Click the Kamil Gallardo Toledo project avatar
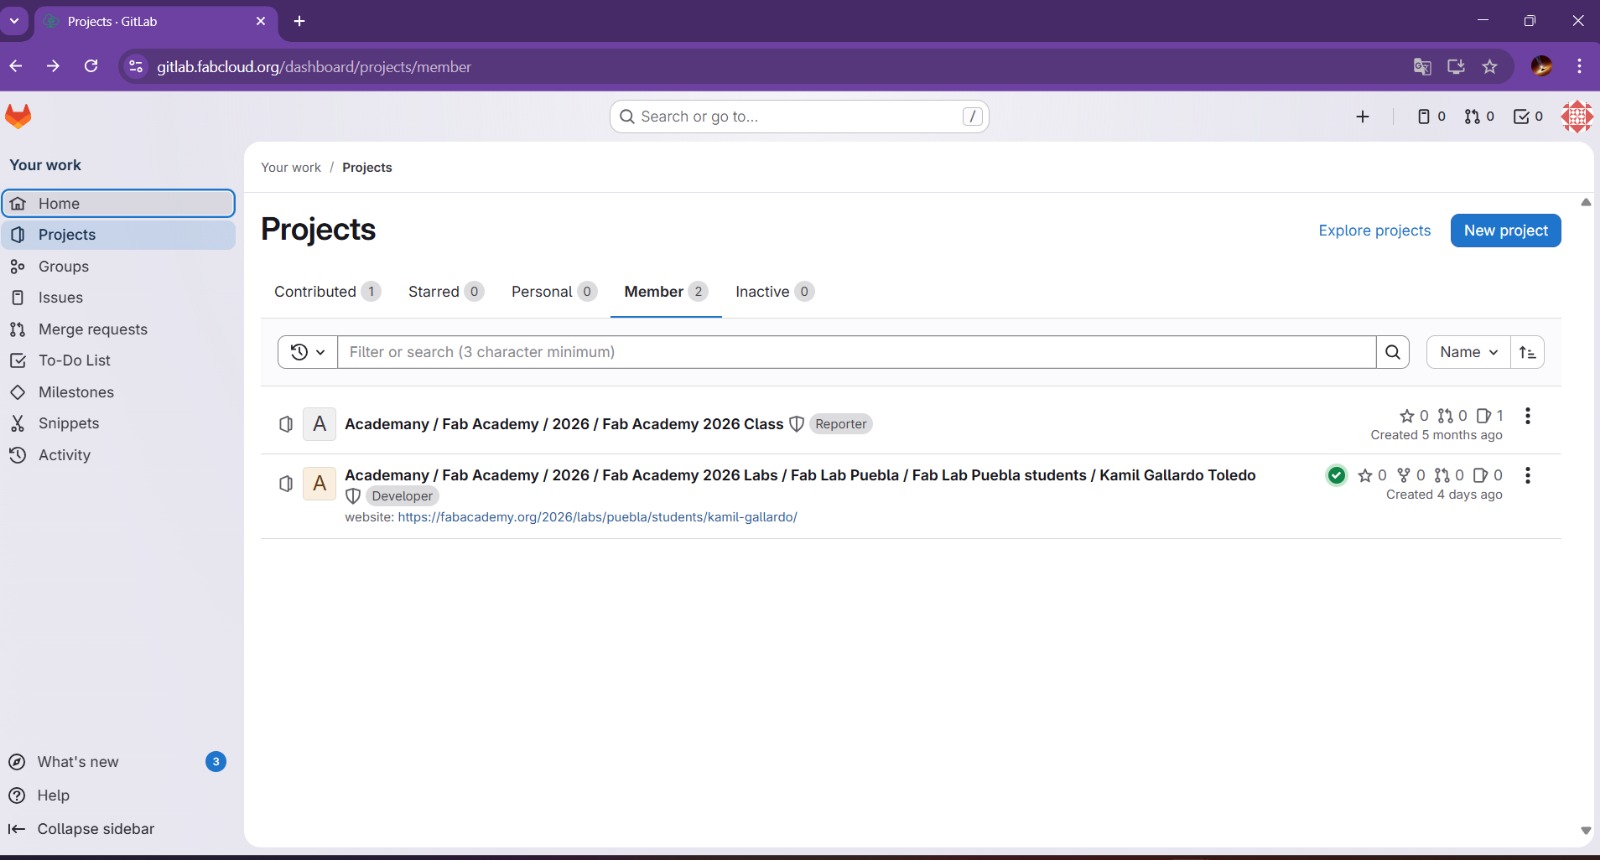1600x860 pixels. coord(320,484)
